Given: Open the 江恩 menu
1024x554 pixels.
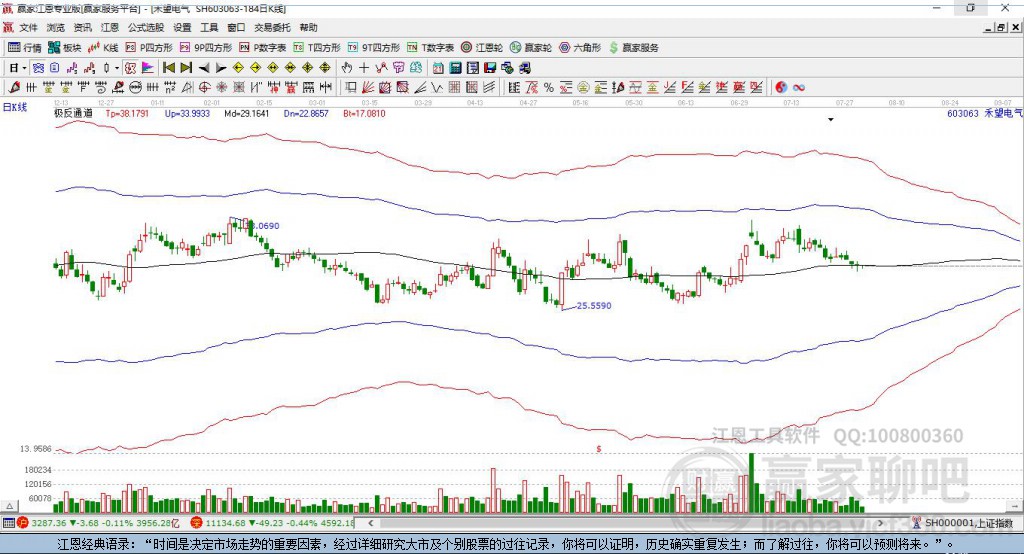Looking at the screenshot, I should (x=110, y=27).
